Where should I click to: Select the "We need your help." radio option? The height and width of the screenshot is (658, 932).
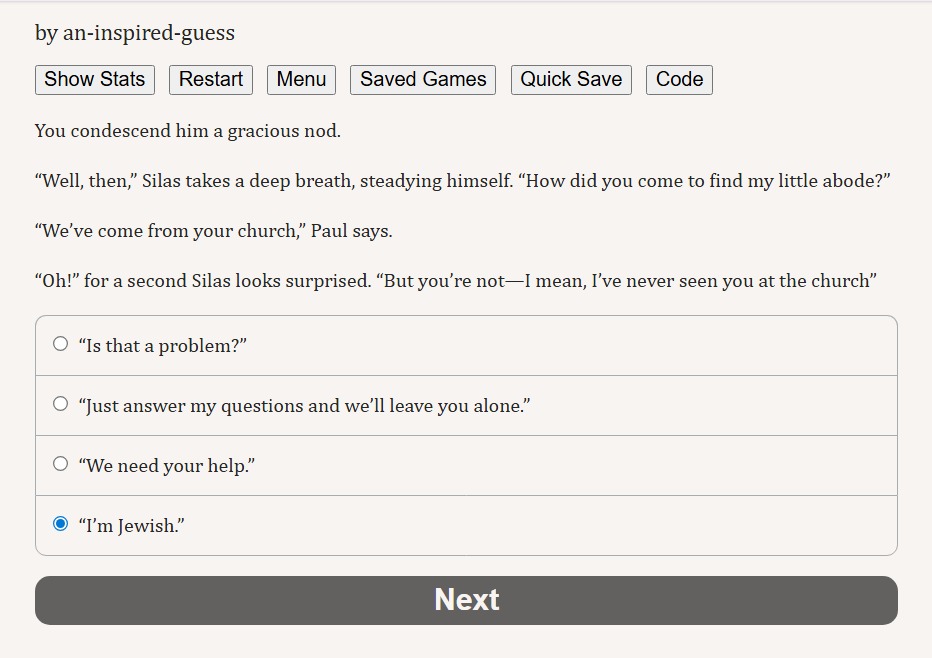pos(61,464)
